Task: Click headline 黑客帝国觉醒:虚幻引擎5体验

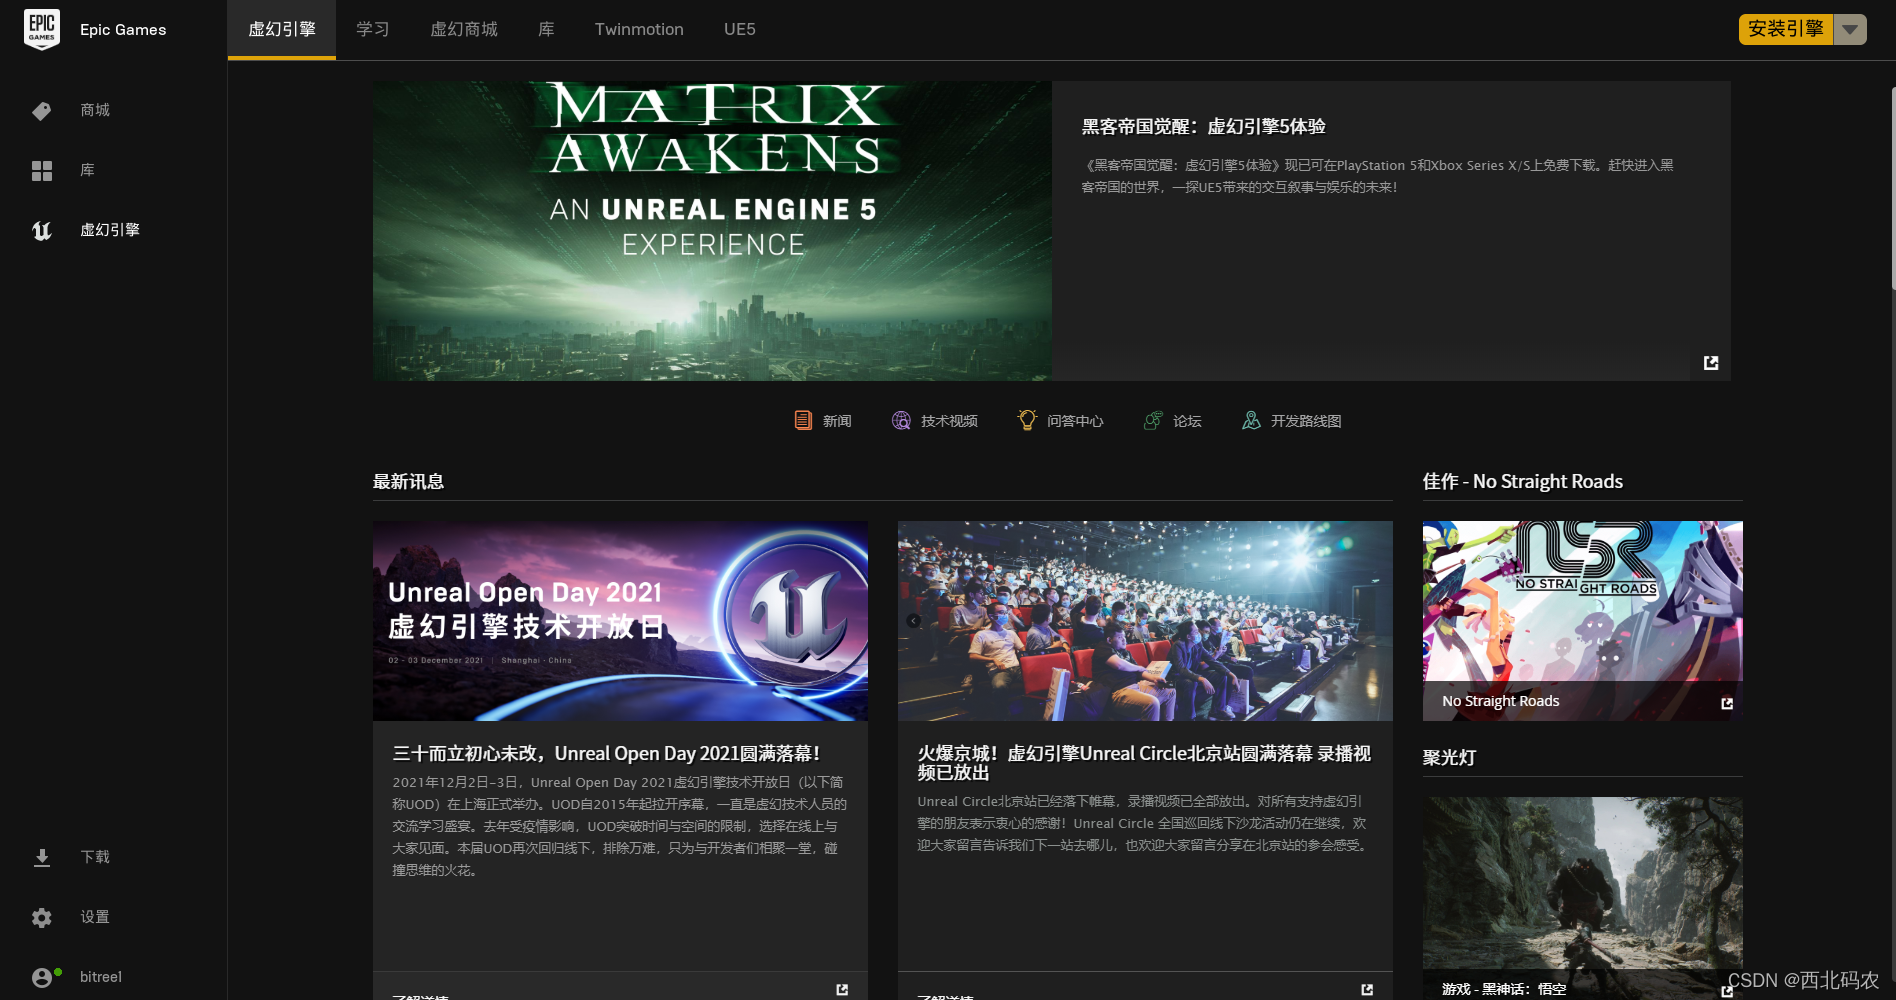Action: click(1203, 127)
